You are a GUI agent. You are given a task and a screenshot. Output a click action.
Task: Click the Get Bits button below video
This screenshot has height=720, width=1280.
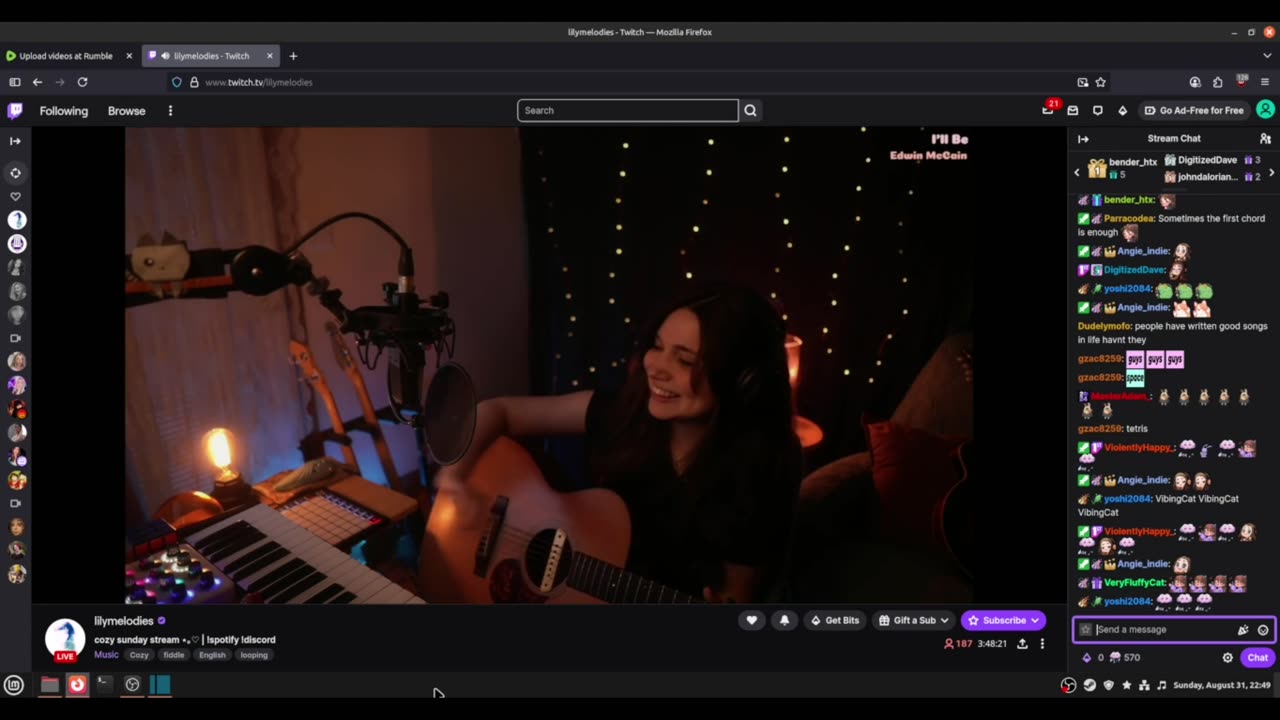(835, 620)
